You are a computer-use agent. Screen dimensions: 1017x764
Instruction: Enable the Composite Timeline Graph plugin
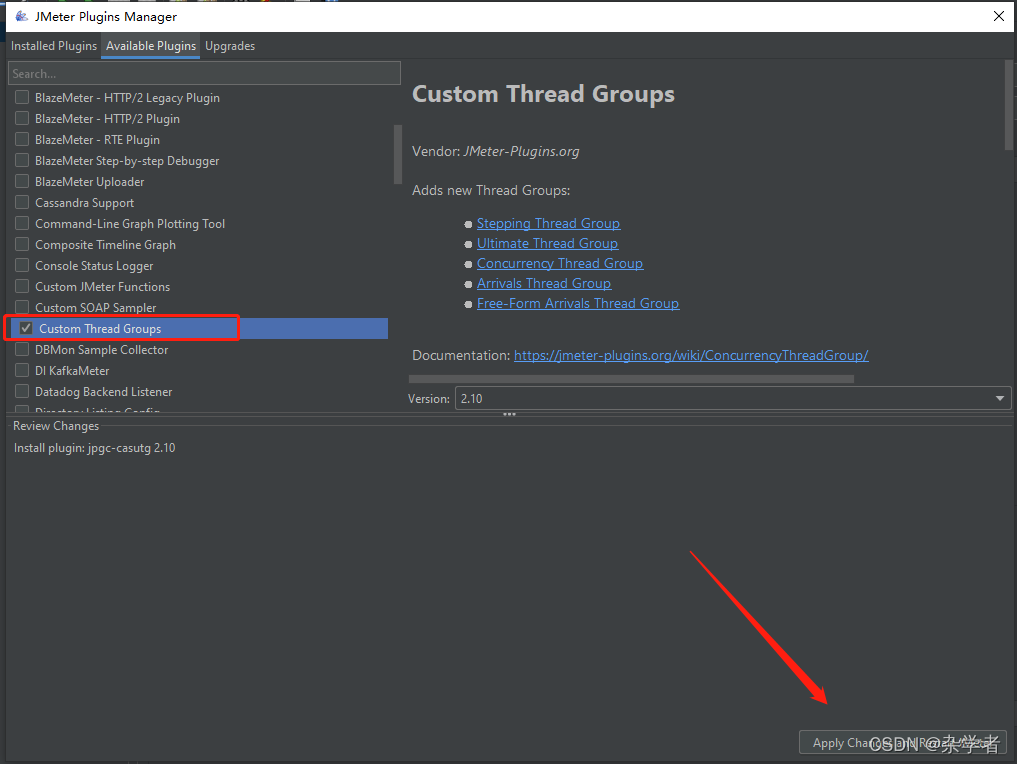[x=22, y=244]
